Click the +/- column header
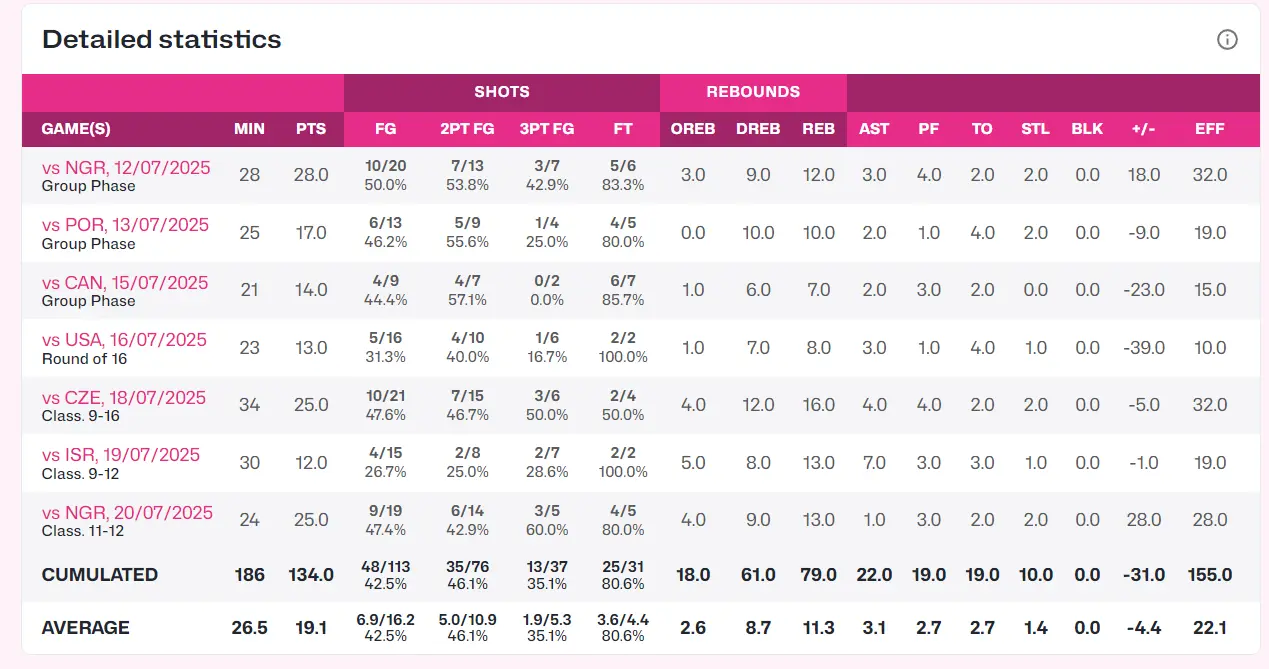The width and height of the screenshot is (1269, 669). [1144, 129]
